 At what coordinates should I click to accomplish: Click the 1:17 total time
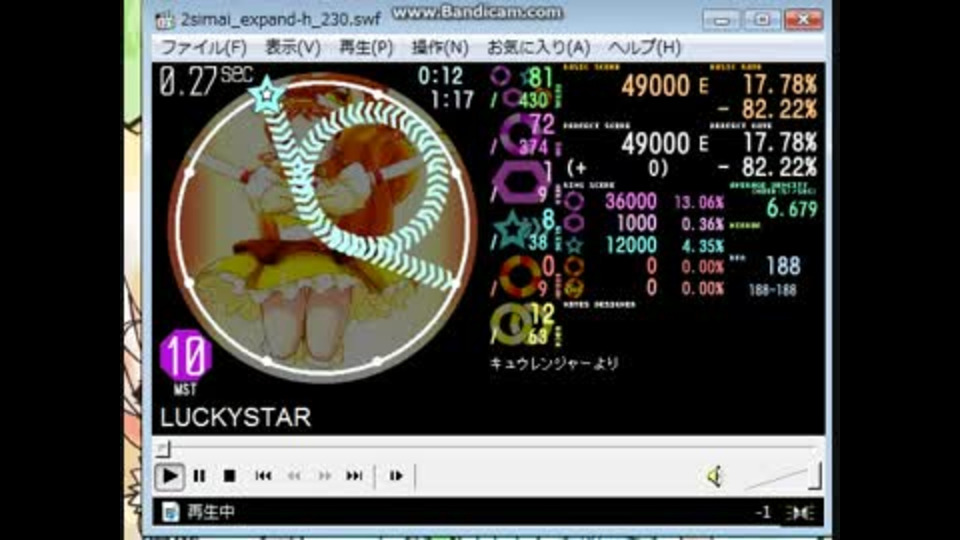pyautogui.click(x=452, y=99)
